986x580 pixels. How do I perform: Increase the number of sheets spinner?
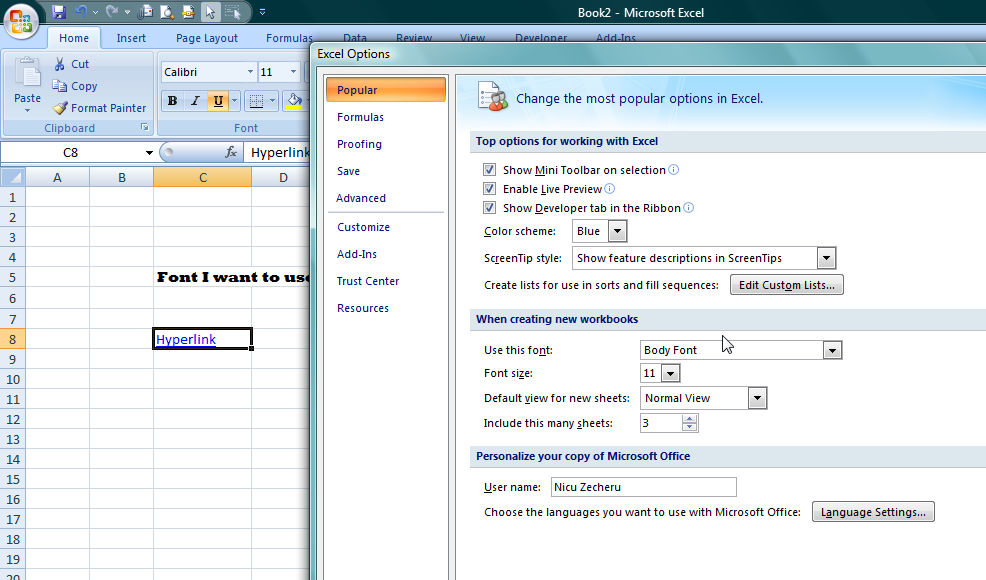pos(690,418)
